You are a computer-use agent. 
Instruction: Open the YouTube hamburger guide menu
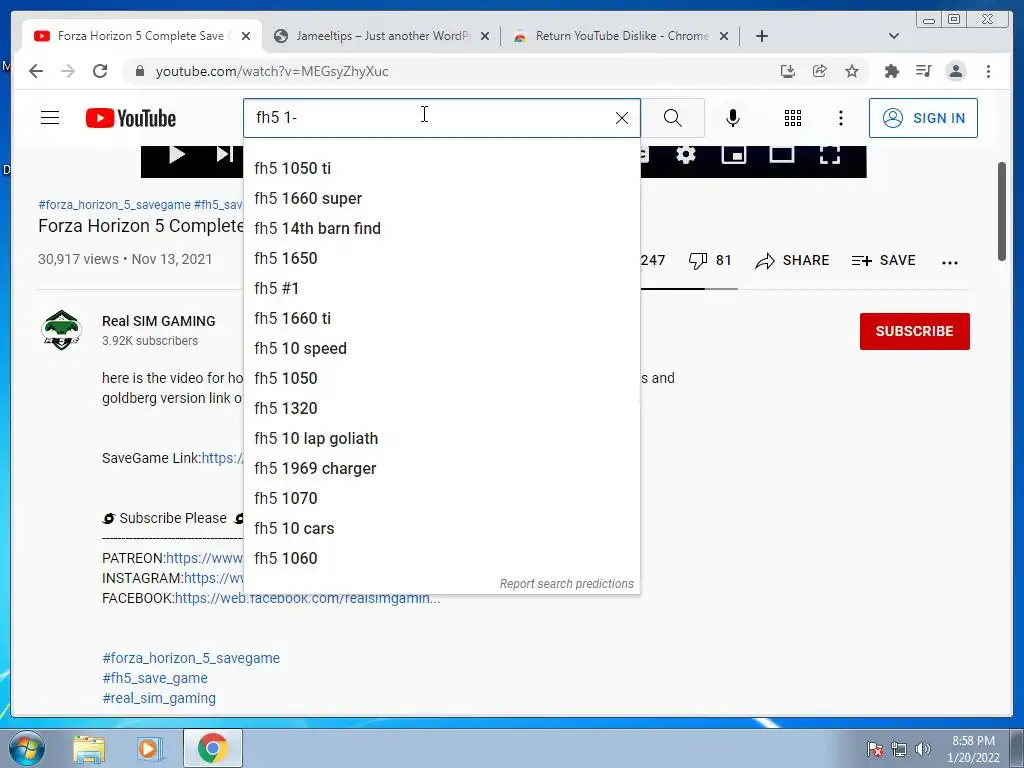tap(50, 118)
